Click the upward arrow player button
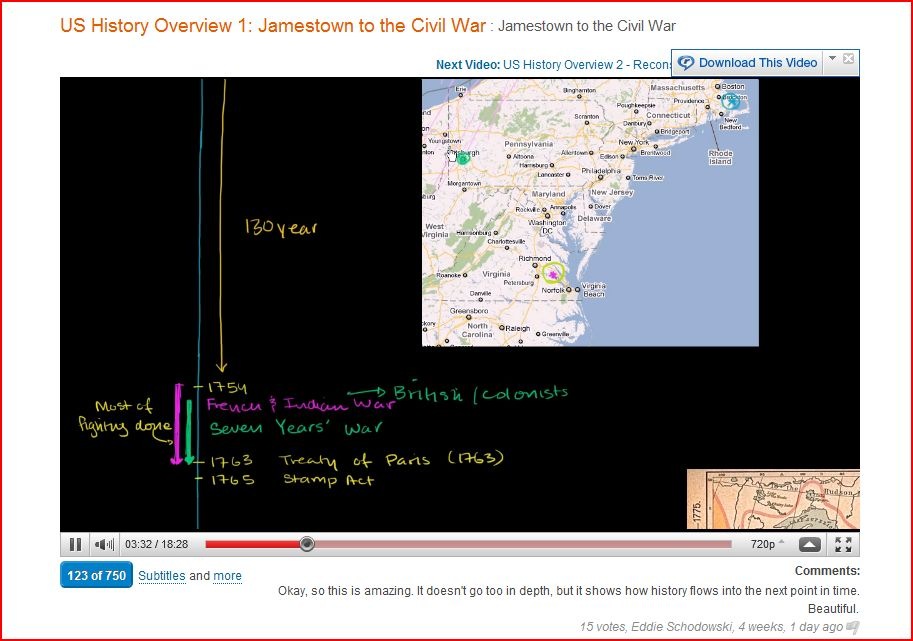This screenshot has width=913, height=641. click(809, 544)
